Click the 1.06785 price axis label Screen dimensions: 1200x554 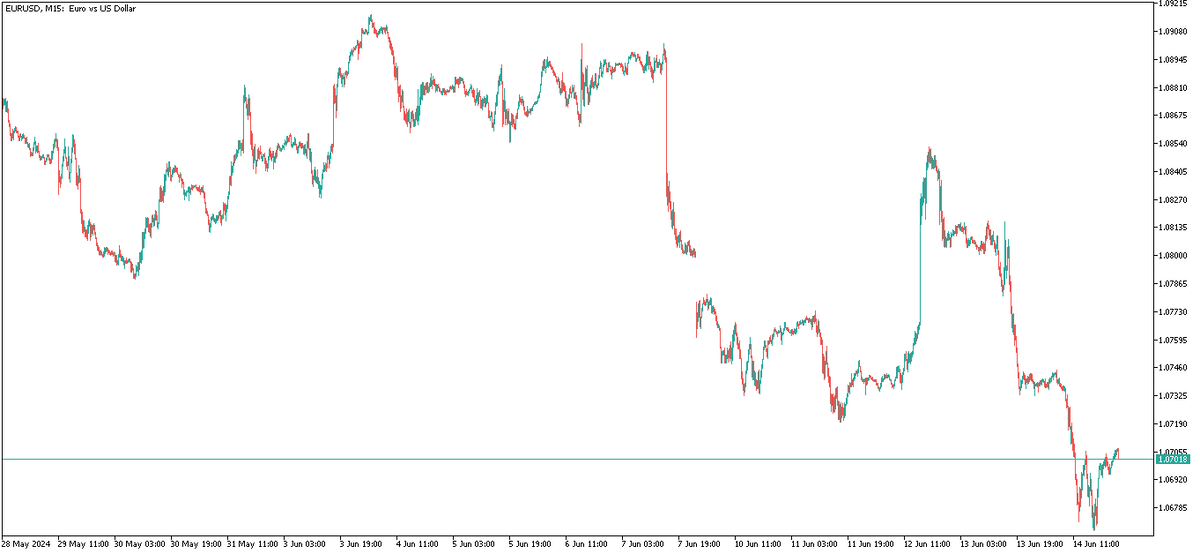pyautogui.click(x=1173, y=507)
